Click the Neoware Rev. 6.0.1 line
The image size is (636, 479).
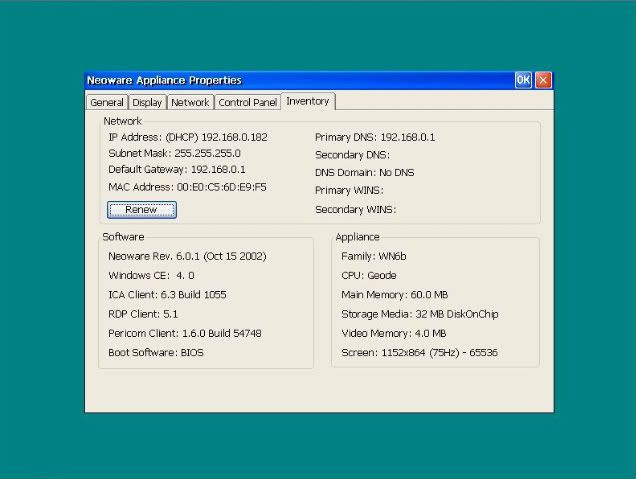187,256
